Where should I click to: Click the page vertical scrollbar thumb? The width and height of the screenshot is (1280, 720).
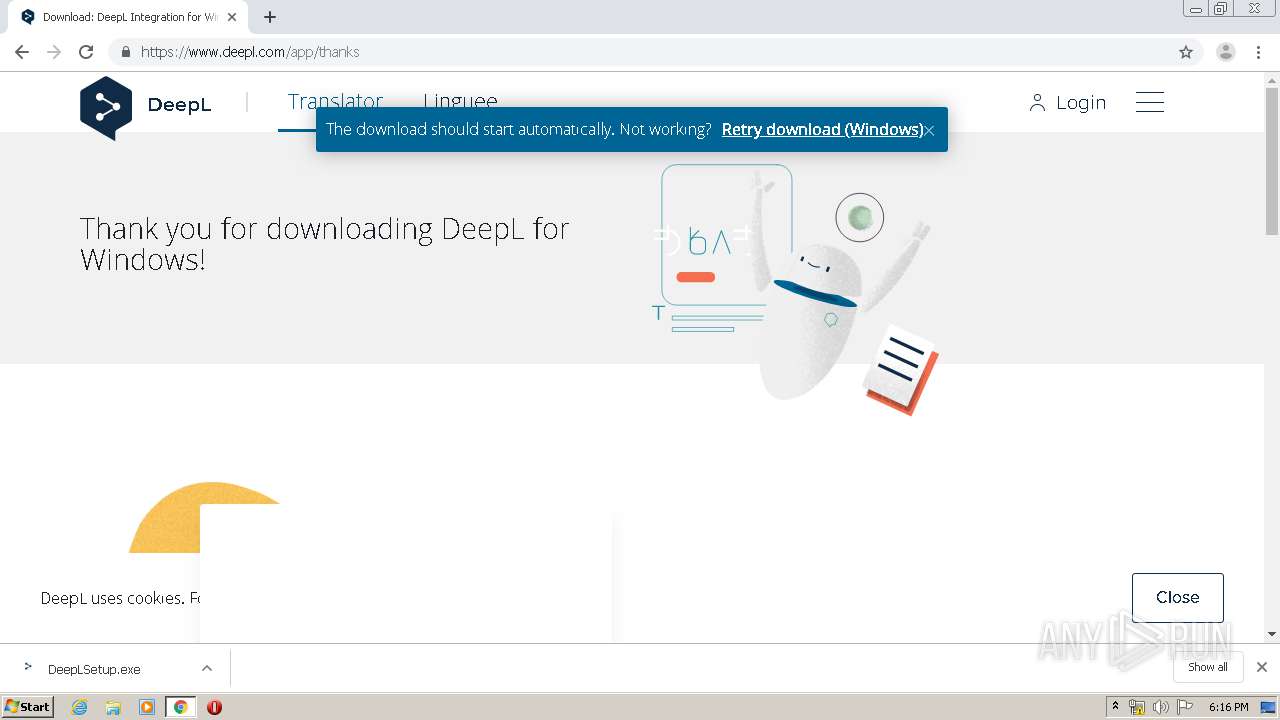[1272, 160]
